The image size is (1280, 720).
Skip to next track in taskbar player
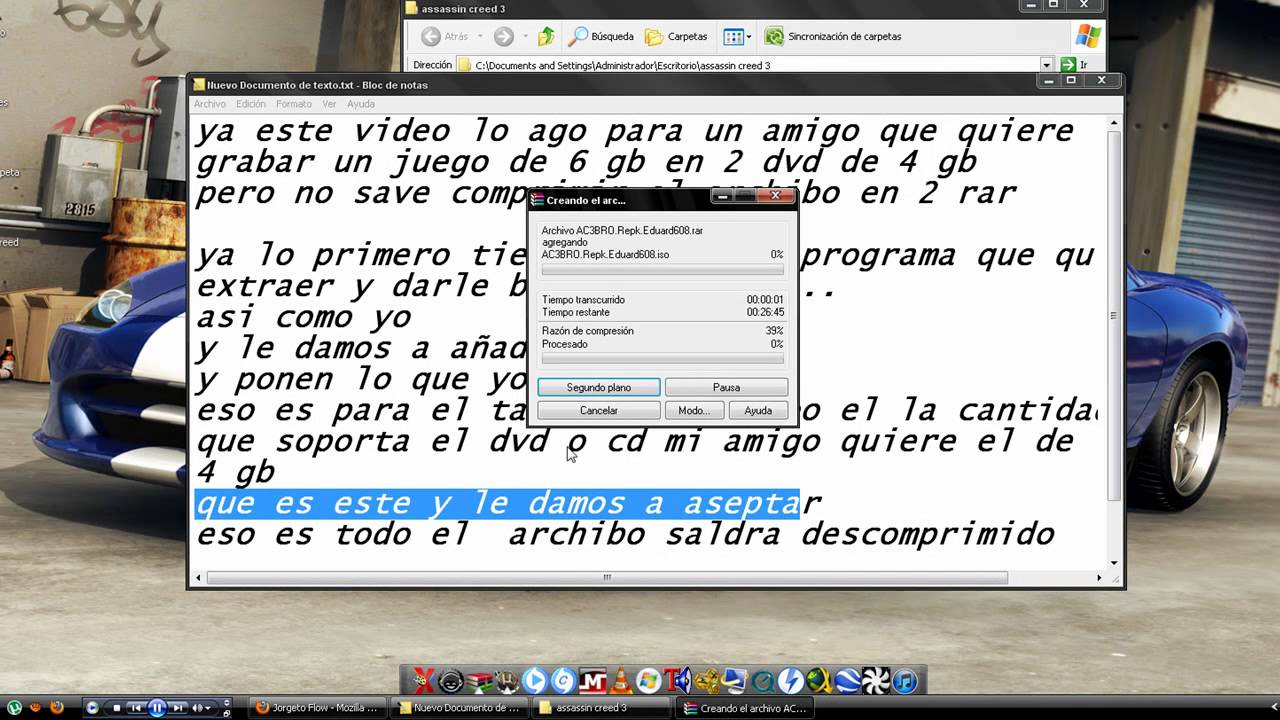pyautogui.click(x=178, y=708)
